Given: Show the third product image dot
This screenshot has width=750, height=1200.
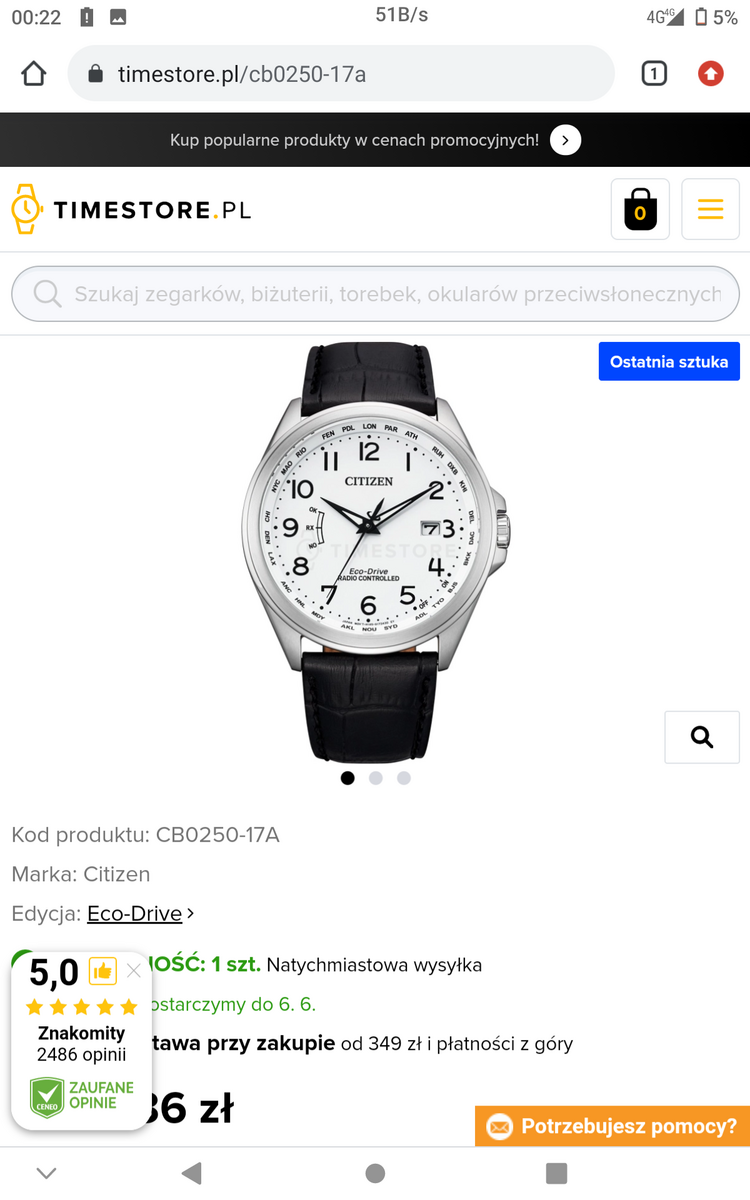Looking at the screenshot, I should point(404,778).
